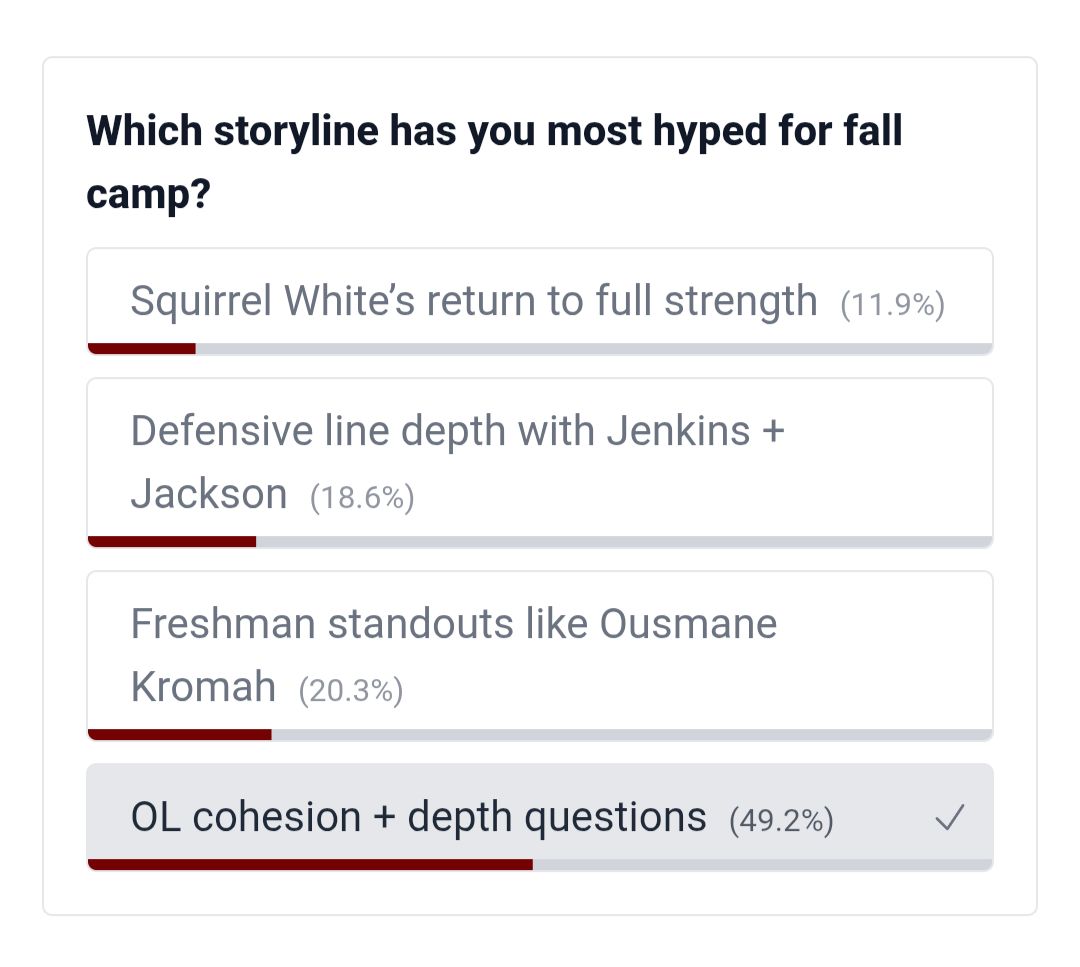This screenshot has height=967, width=1080.
Task: Click the checkmark on OL cohesion option
Action: click(948, 820)
